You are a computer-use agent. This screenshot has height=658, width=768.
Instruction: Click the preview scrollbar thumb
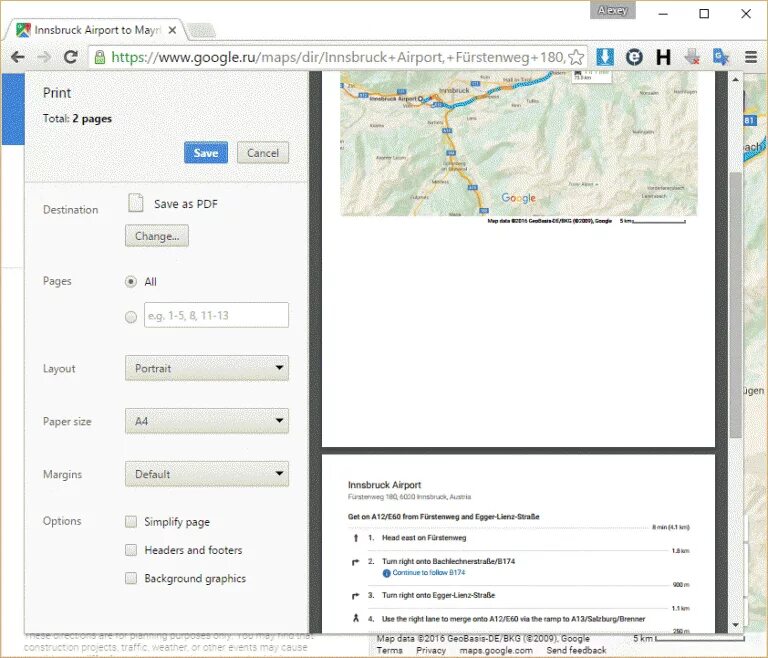[735, 304]
